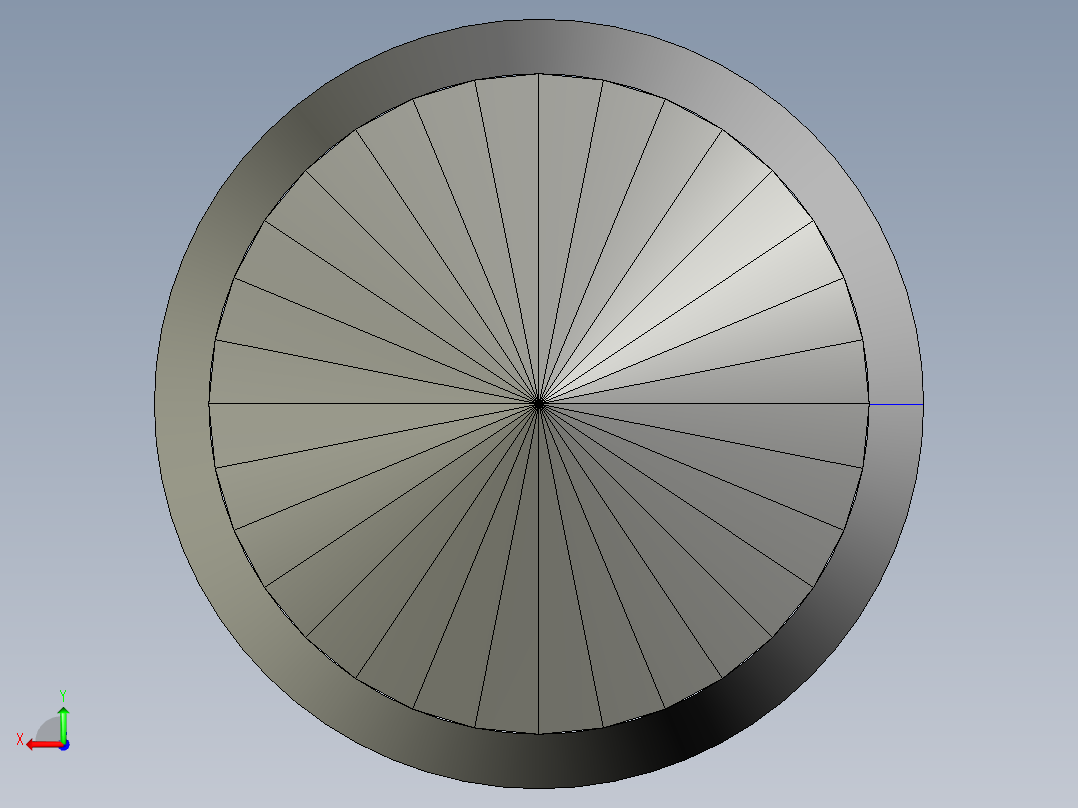Select the center apex point of the cone
Viewport: 1078px width, 808px height.
(x=539, y=404)
